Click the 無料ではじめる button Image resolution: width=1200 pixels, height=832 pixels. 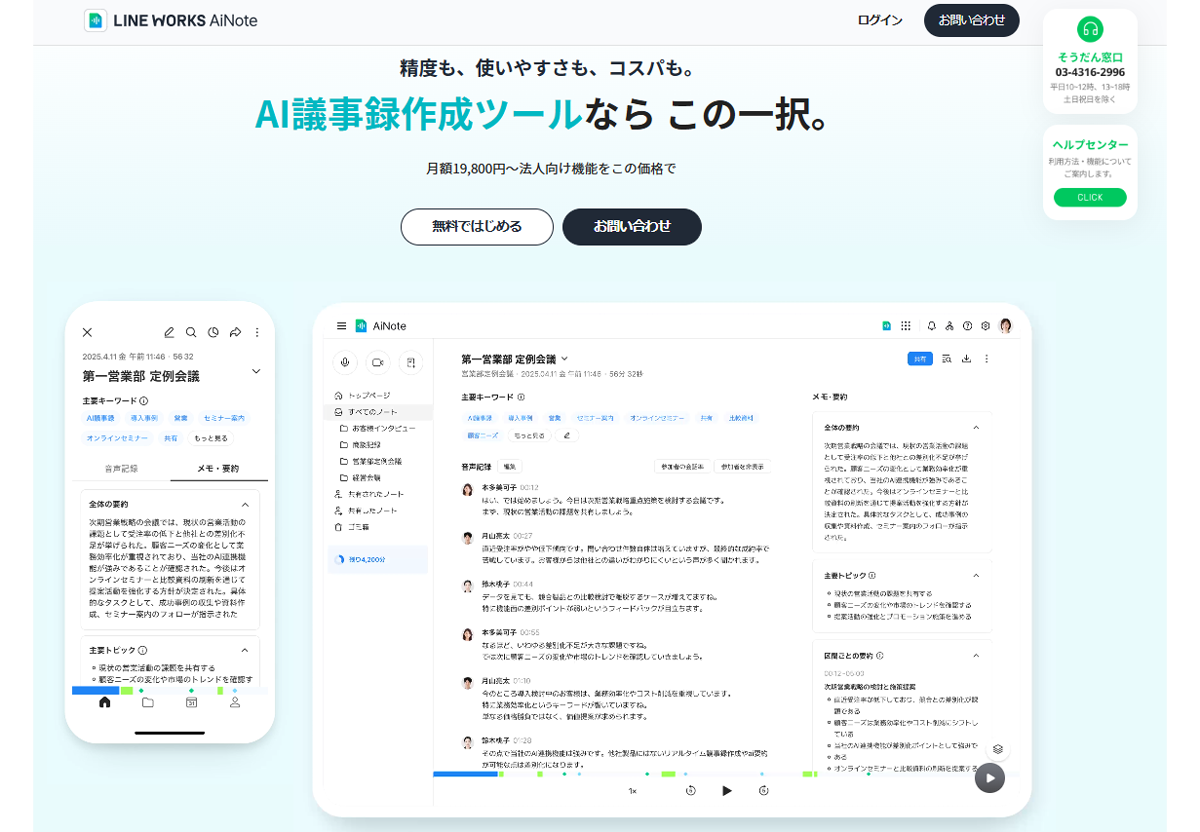(x=477, y=227)
